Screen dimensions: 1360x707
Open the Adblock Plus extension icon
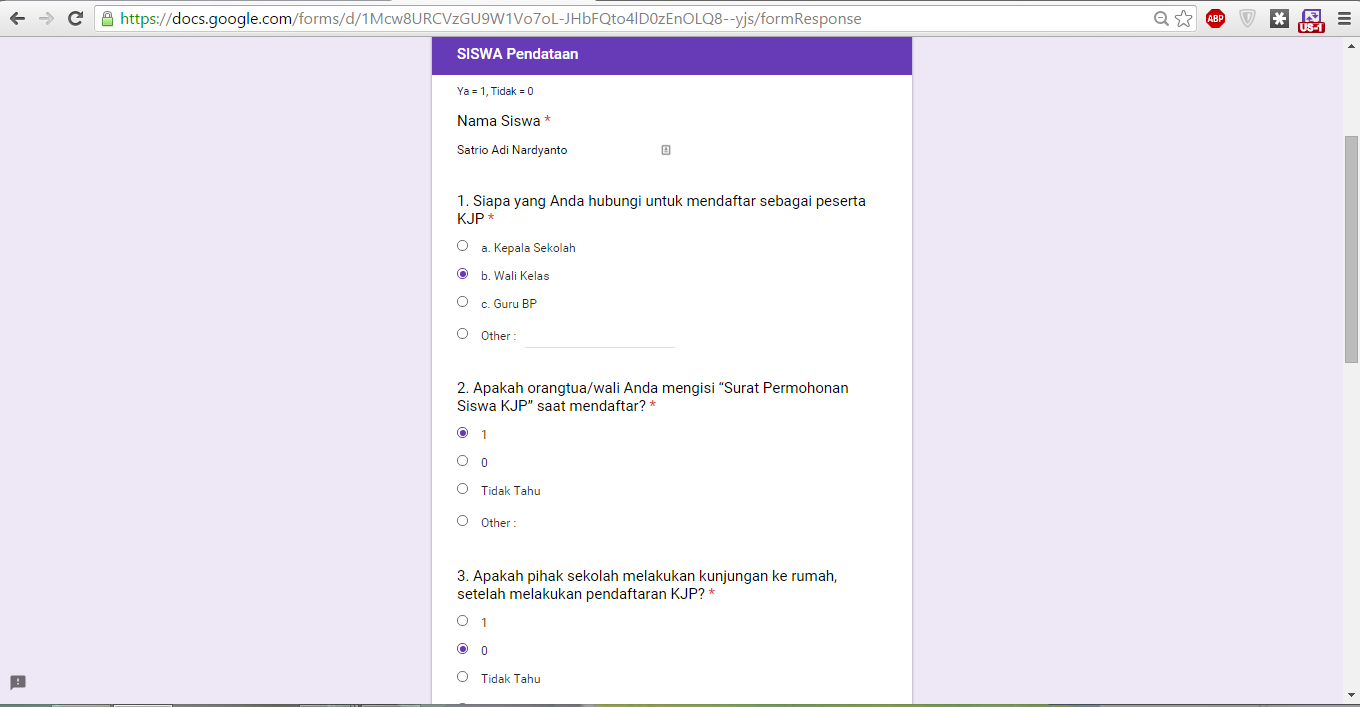pos(1215,18)
